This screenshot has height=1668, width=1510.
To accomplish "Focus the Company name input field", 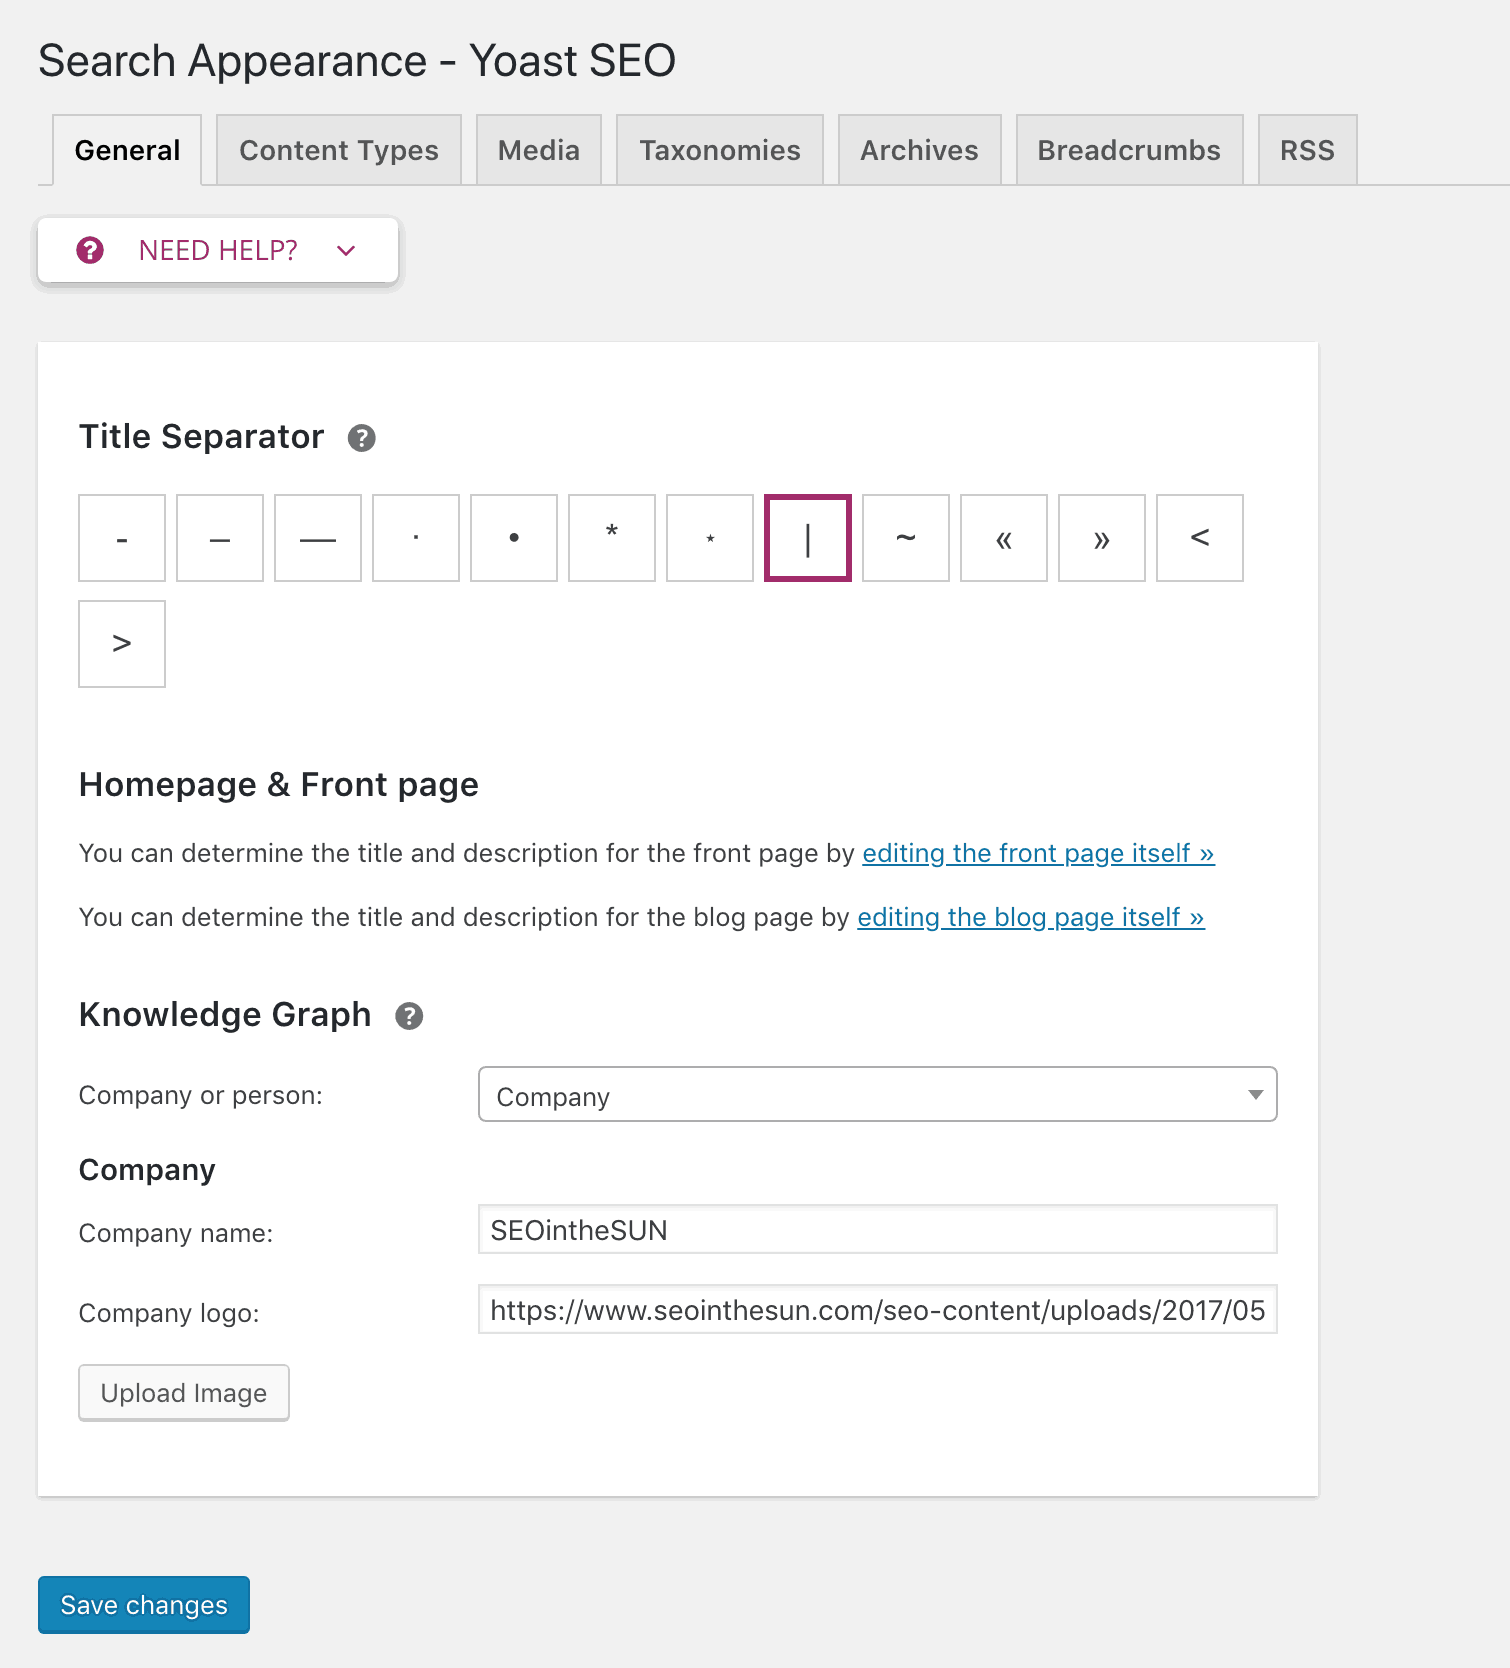I will tap(878, 1229).
